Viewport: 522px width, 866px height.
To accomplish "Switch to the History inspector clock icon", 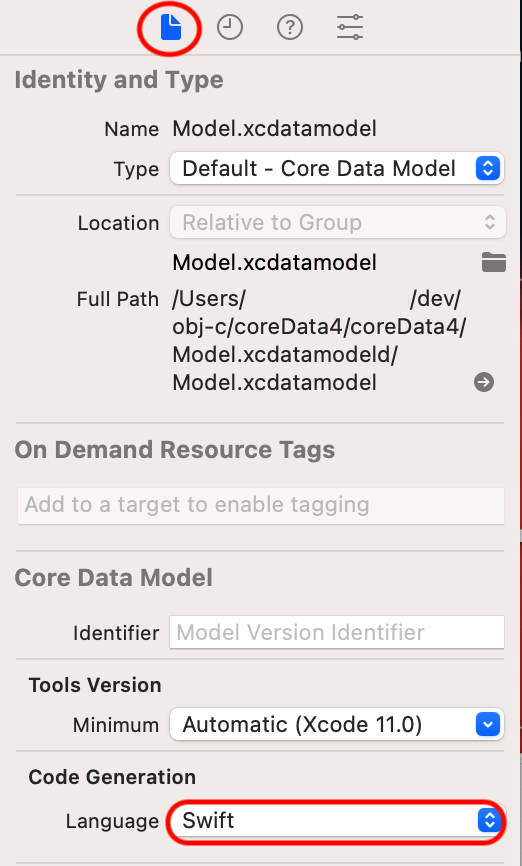I will coord(230,27).
